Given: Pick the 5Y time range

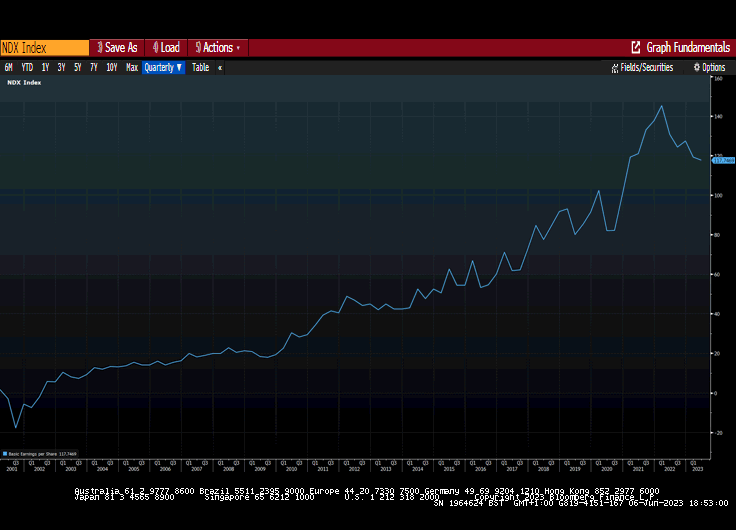Looking at the screenshot, I should pos(77,68).
